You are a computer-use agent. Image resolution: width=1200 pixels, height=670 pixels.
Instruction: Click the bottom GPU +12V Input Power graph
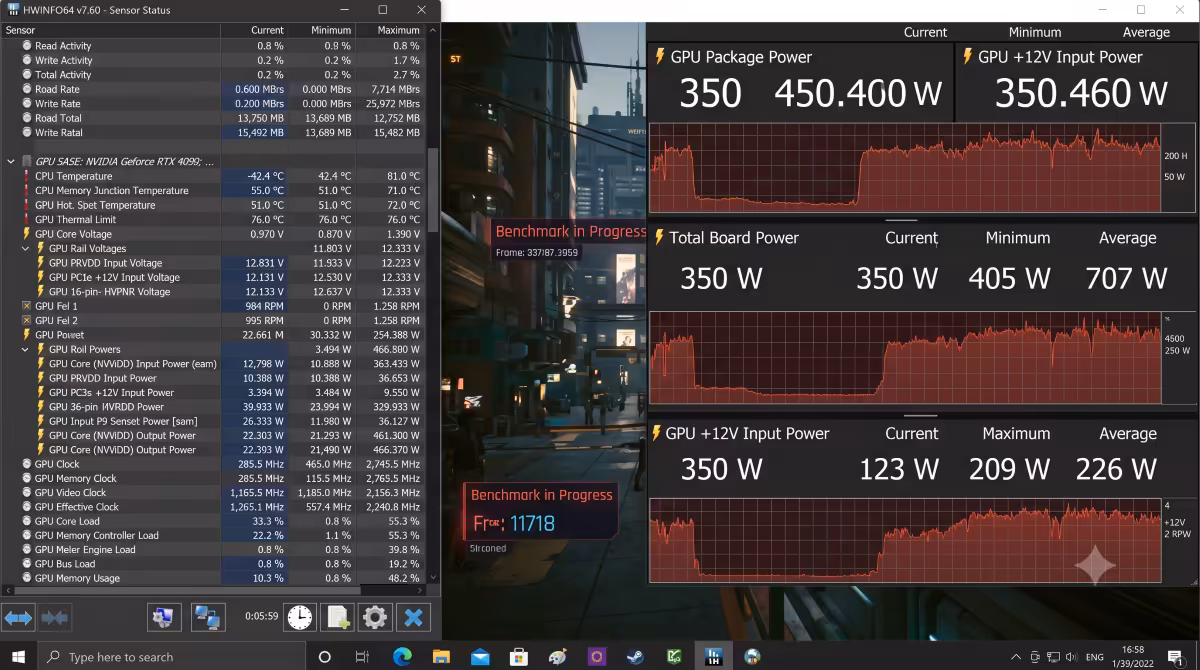coord(905,540)
